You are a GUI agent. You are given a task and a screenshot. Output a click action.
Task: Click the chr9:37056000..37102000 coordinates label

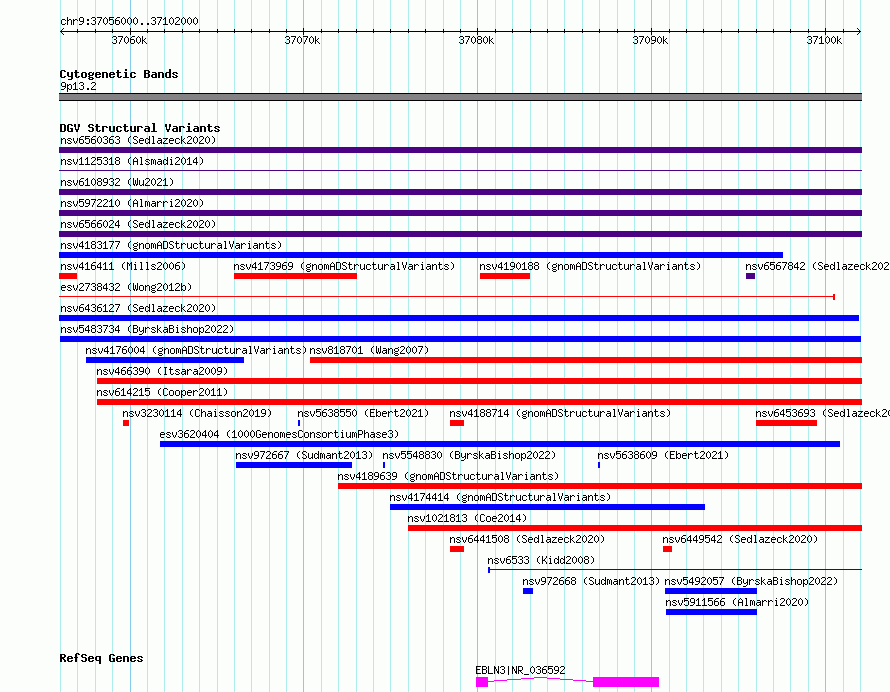coord(129,21)
